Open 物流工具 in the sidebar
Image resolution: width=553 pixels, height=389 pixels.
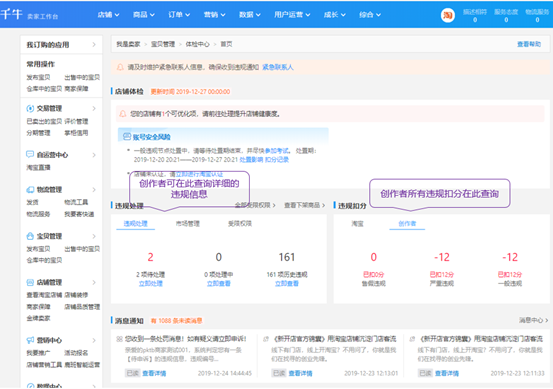[76, 202]
